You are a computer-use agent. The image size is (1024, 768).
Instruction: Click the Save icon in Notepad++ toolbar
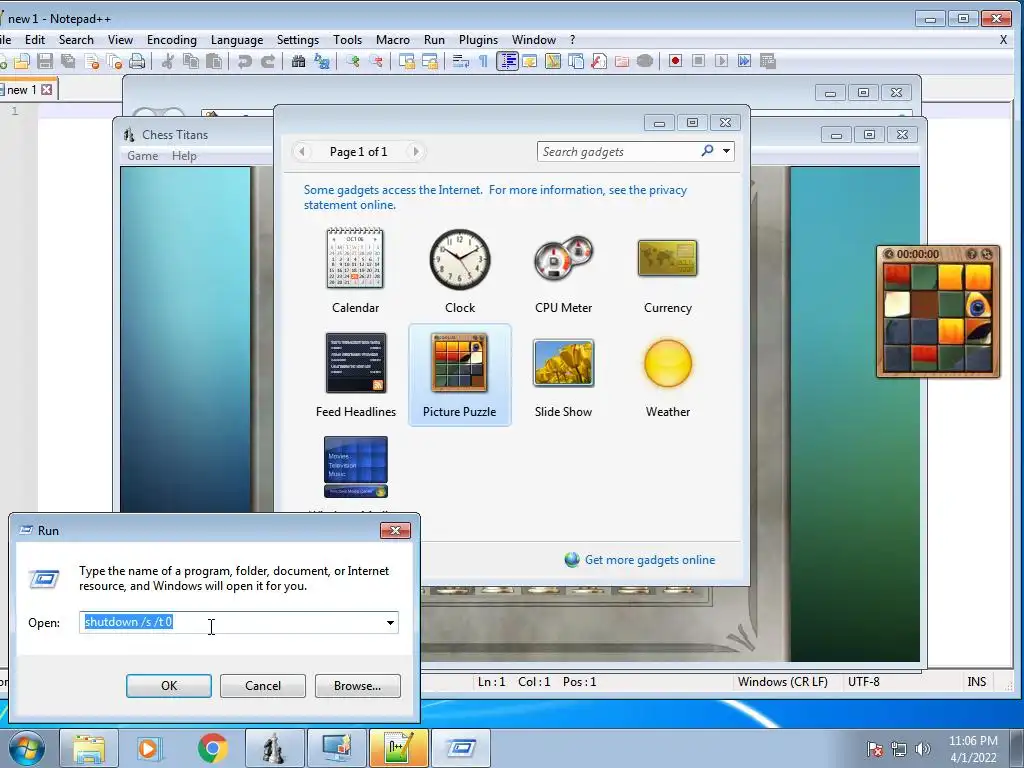(x=45, y=61)
